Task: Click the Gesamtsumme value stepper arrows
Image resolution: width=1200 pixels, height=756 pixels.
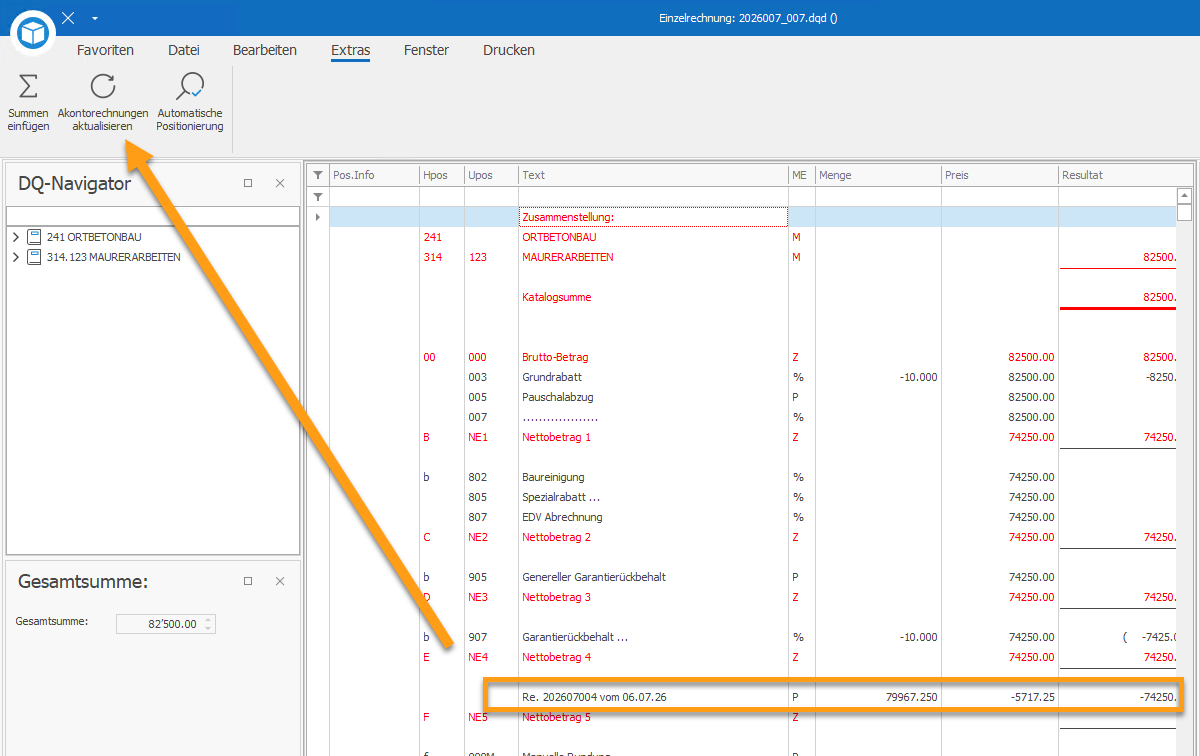Action: coord(208,624)
